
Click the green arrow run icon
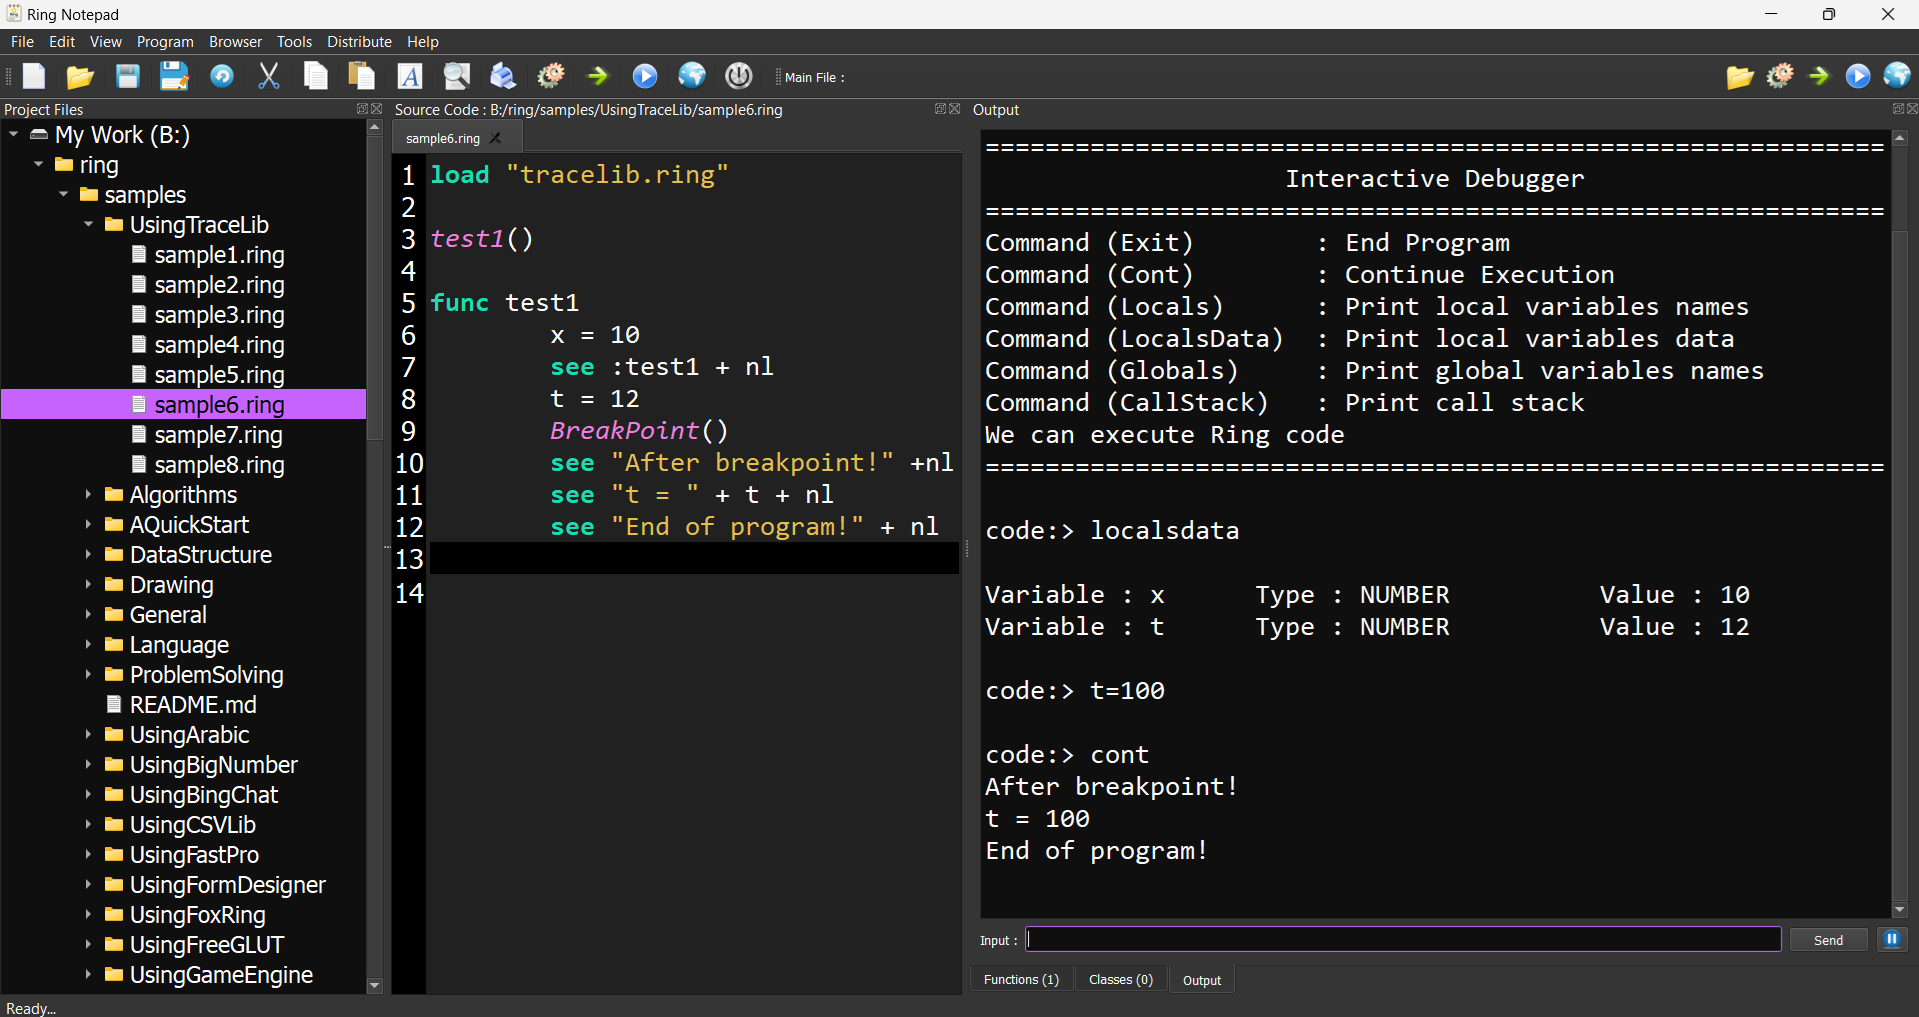[597, 76]
